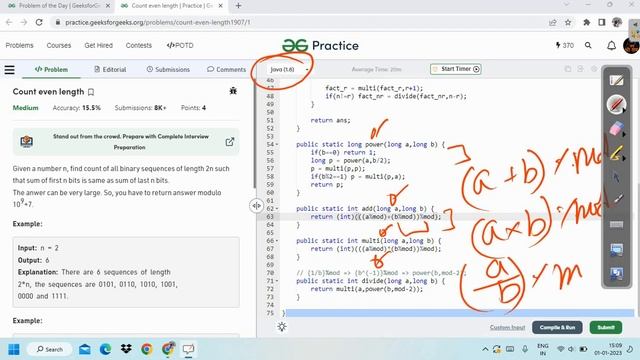640x360 pixels.
Task: Open a new browser tab
Action: pos(238,6)
